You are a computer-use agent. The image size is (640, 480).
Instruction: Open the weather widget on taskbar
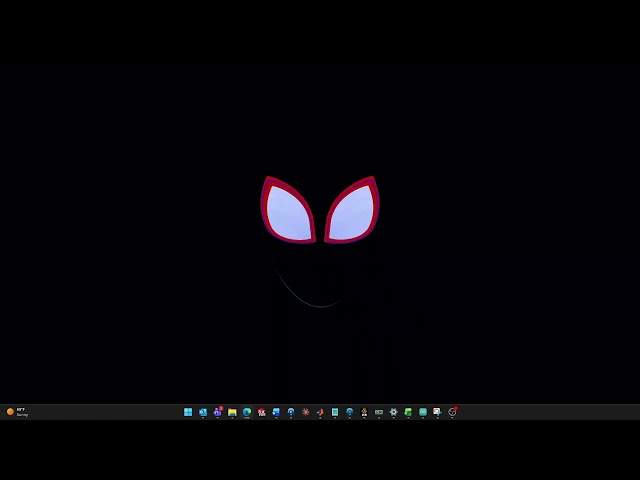pyautogui.click(x=18, y=412)
